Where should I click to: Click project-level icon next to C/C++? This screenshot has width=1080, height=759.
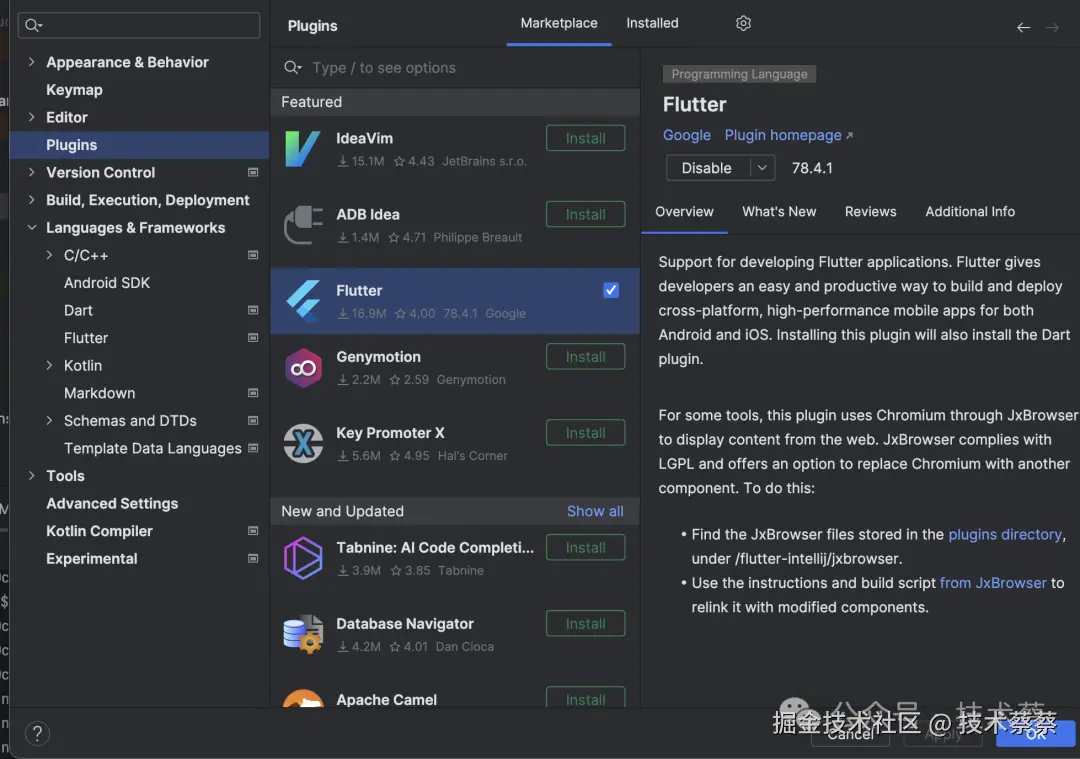pos(253,256)
